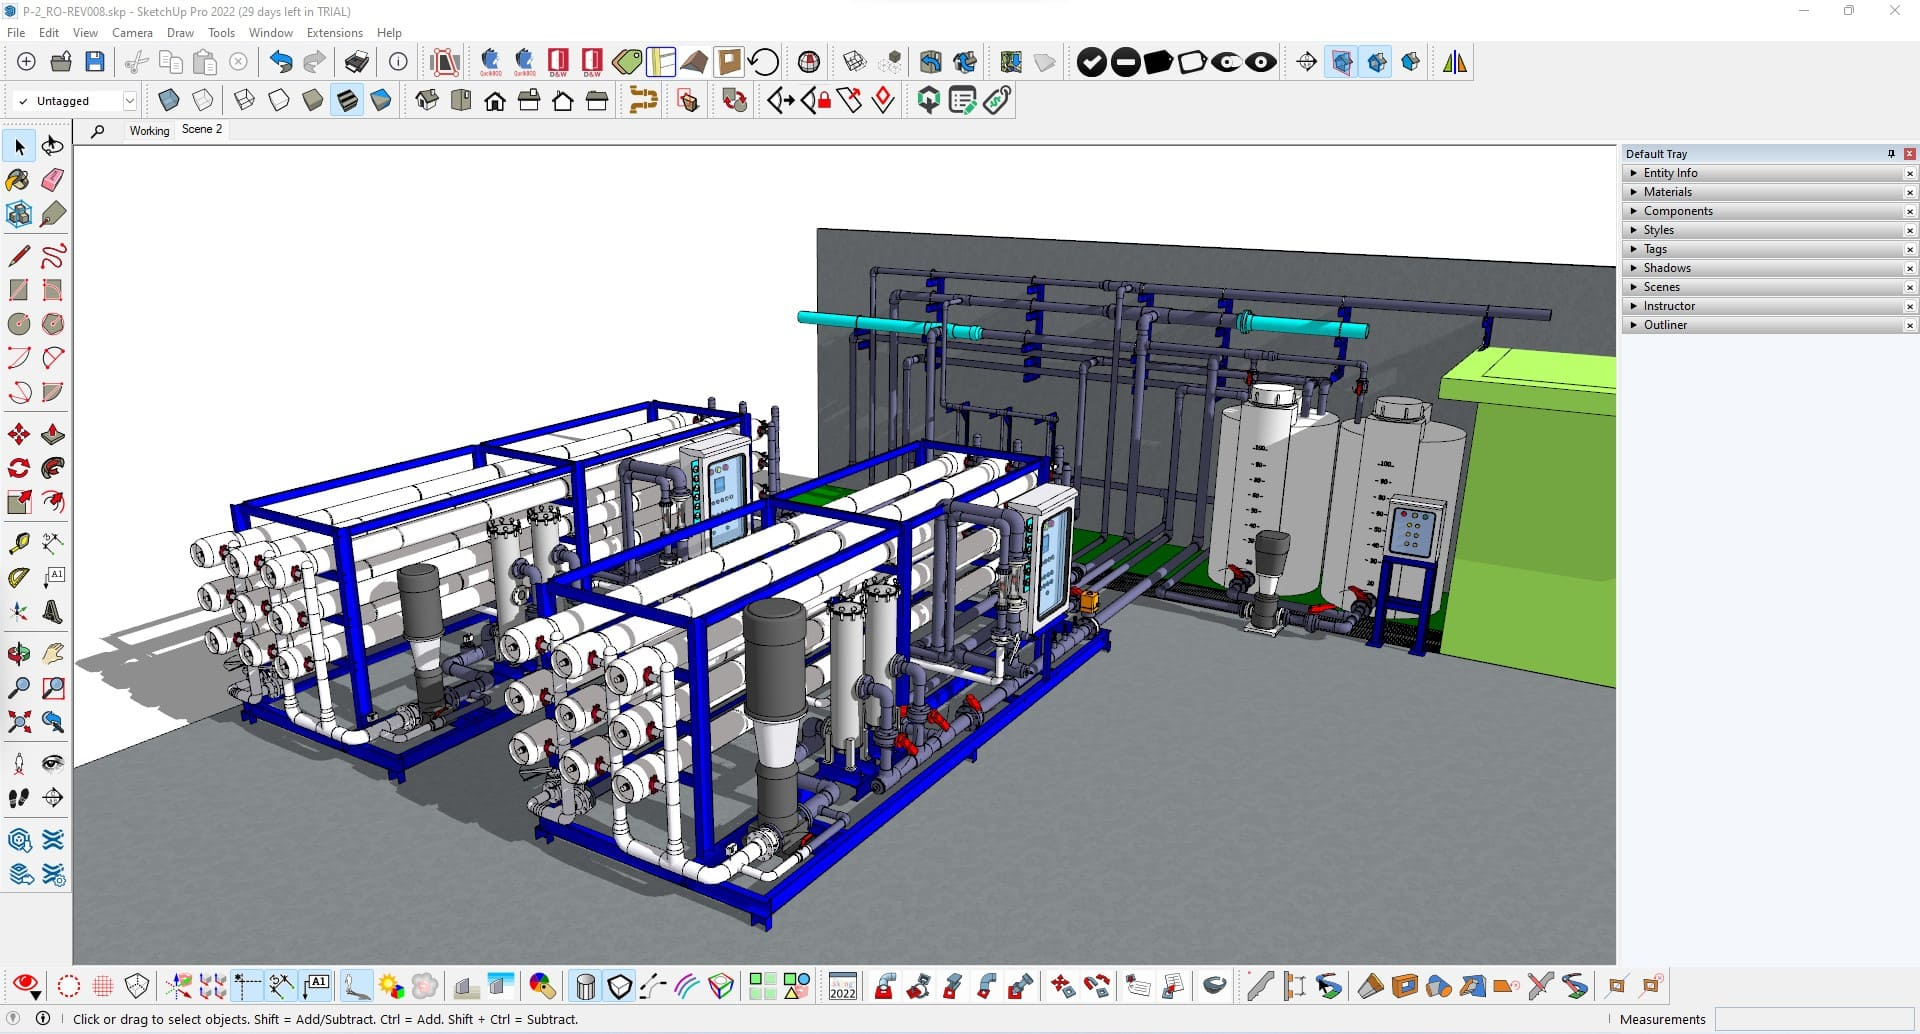Toggle Shaded With Textures style
Screen dimensions: 1920x1034
(347, 100)
